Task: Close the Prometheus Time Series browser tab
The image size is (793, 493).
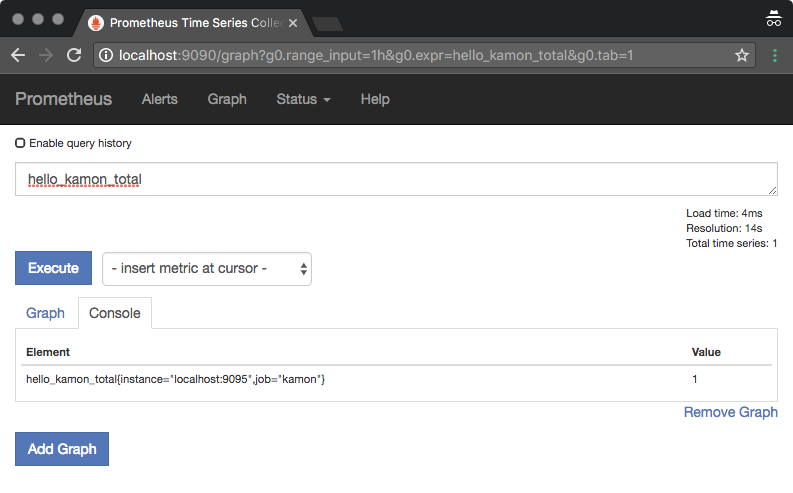Action: (x=293, y=23)
